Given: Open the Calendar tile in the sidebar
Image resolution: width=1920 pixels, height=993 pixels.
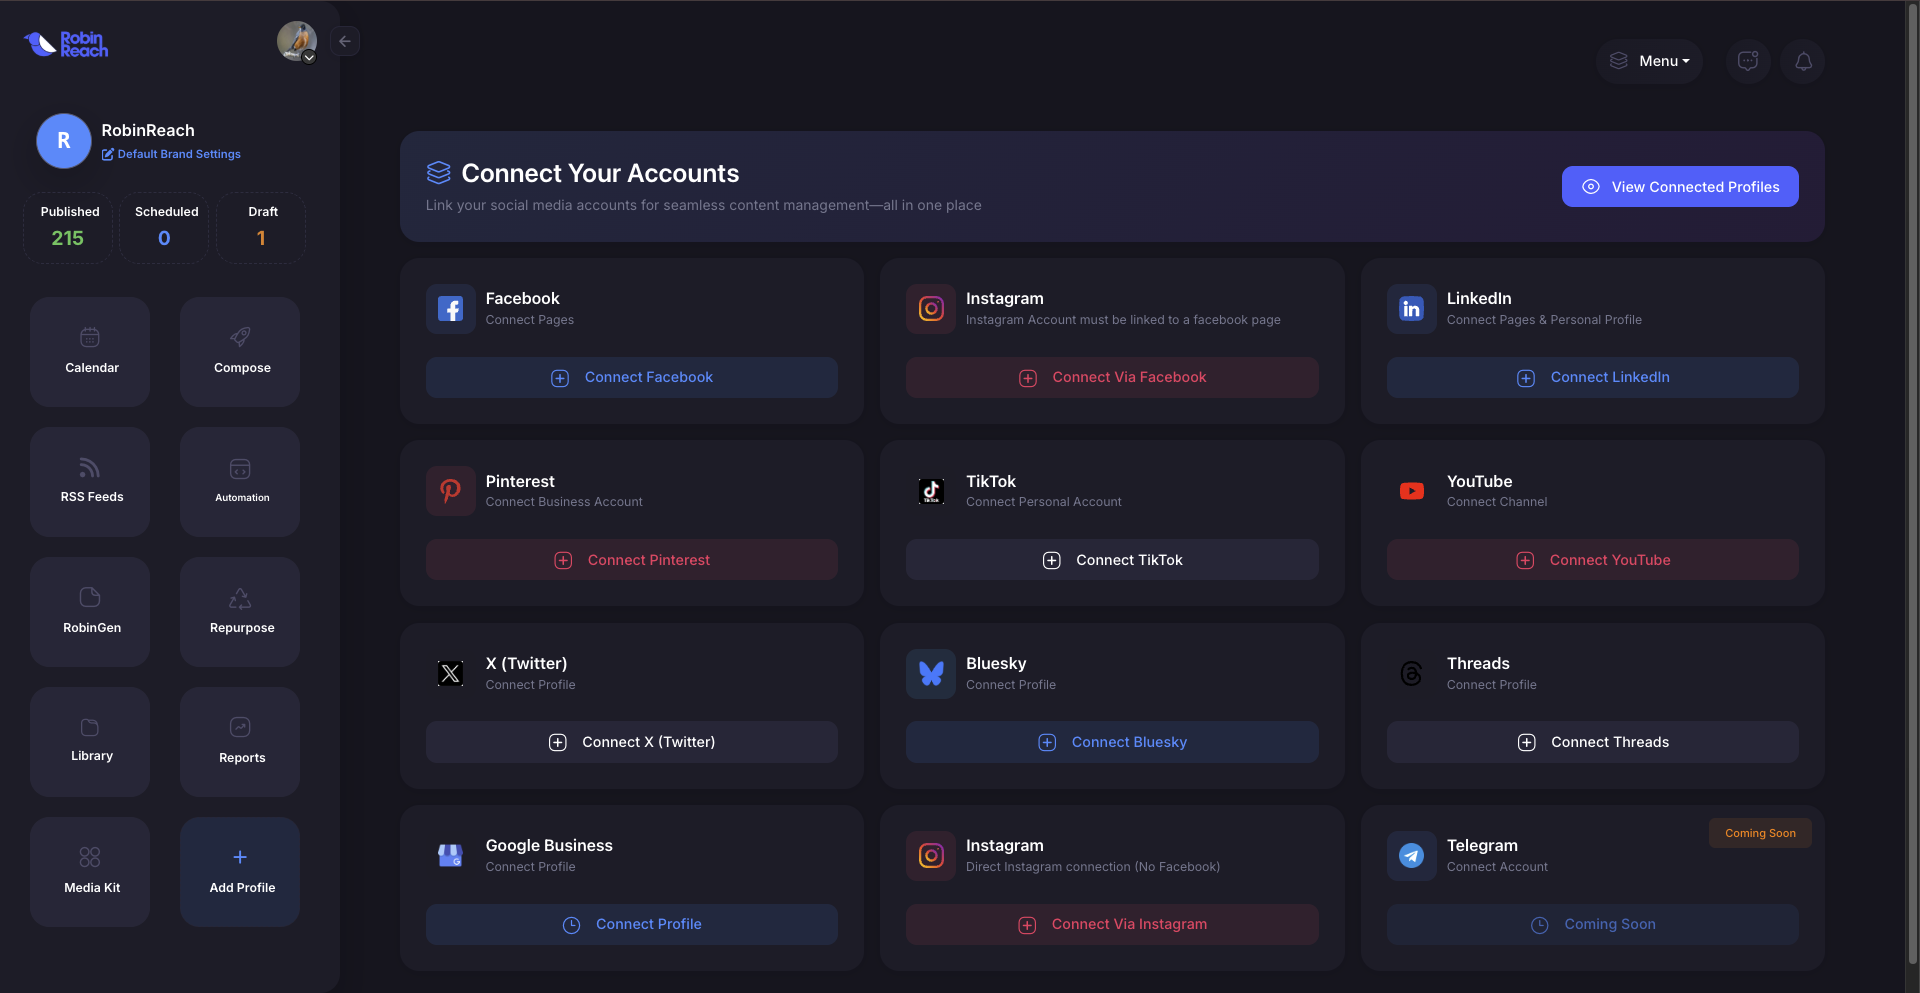Looking at the screenshot, I should tap(90, 352).
